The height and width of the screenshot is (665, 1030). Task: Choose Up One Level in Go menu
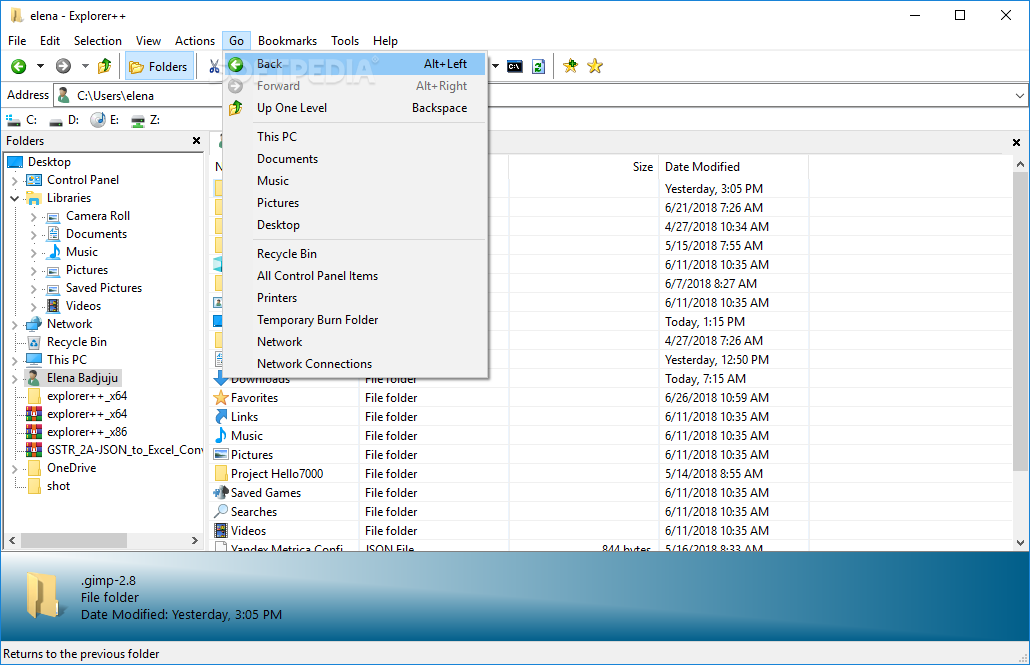click(x=355, y=108)
